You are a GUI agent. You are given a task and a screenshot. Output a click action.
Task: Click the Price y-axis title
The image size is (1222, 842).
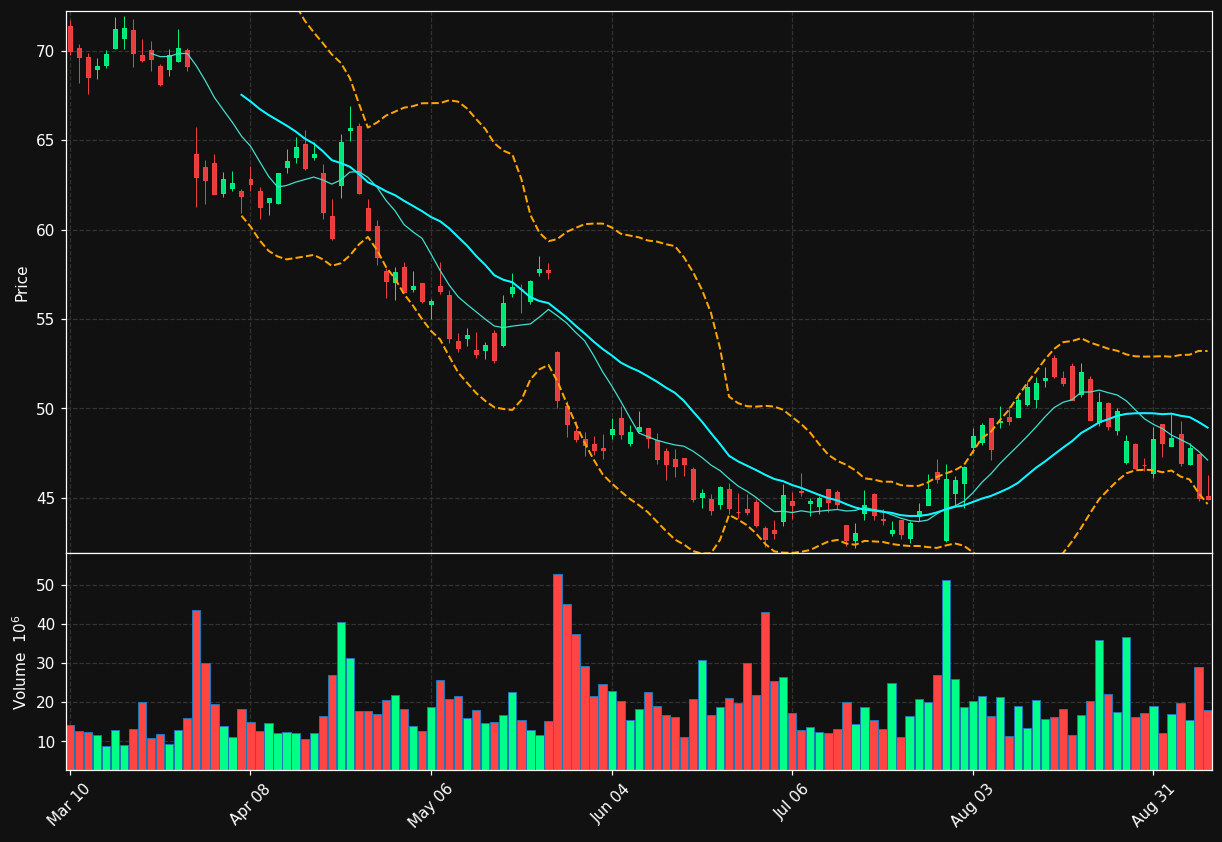tap(22, 283)
